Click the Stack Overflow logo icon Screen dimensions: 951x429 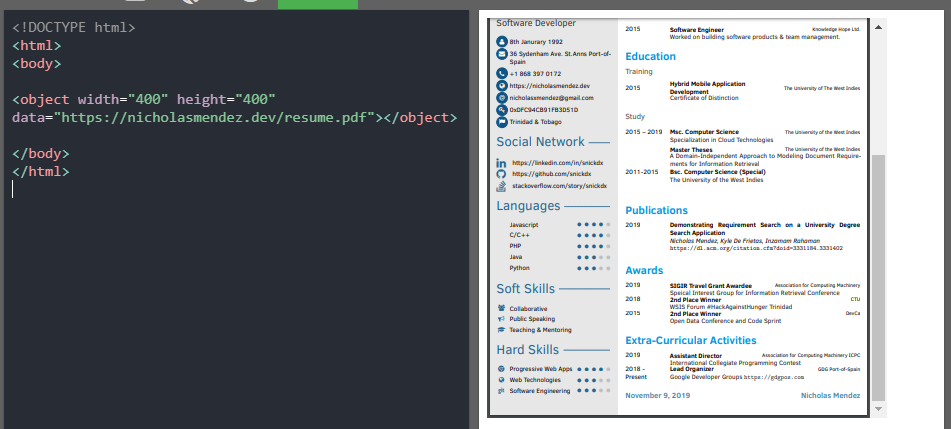501,186
